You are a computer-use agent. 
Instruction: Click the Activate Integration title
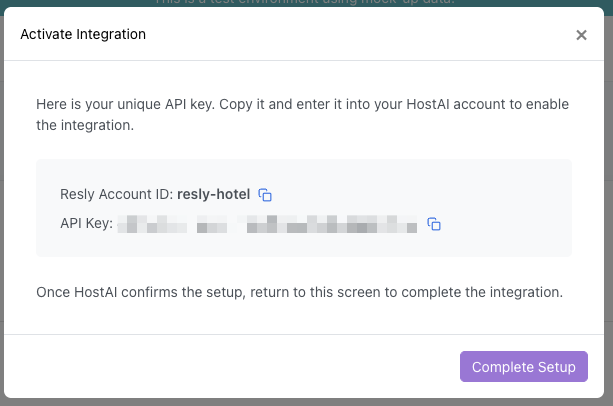83,34
